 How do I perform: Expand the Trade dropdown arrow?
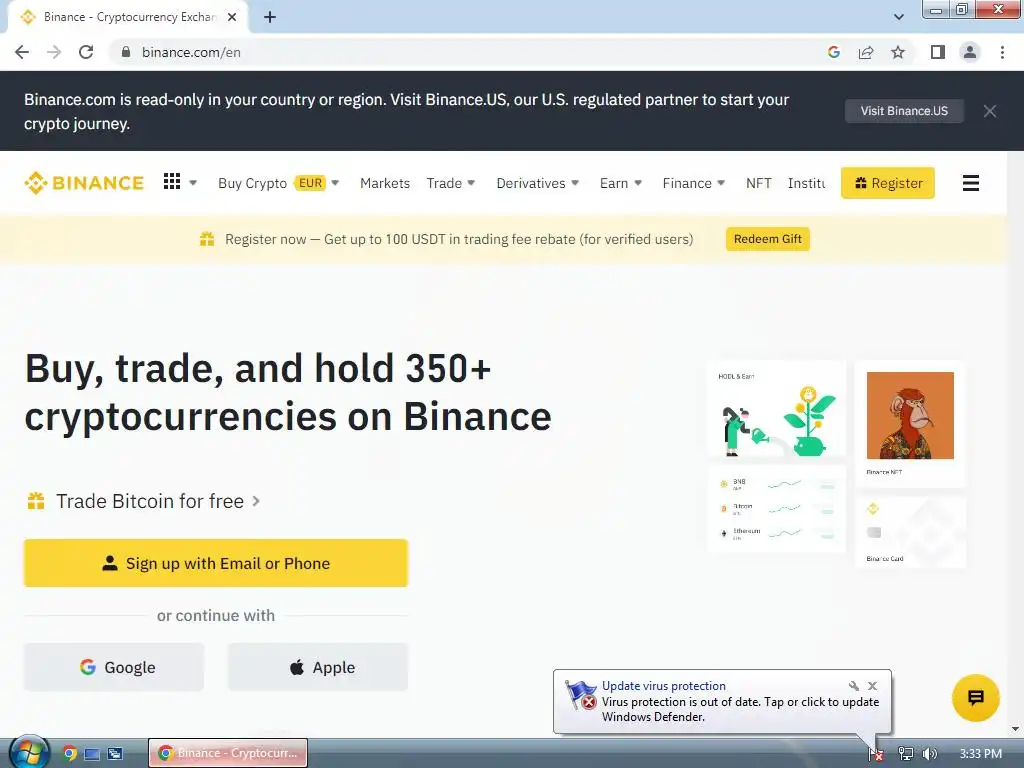[x=472, y=183]
